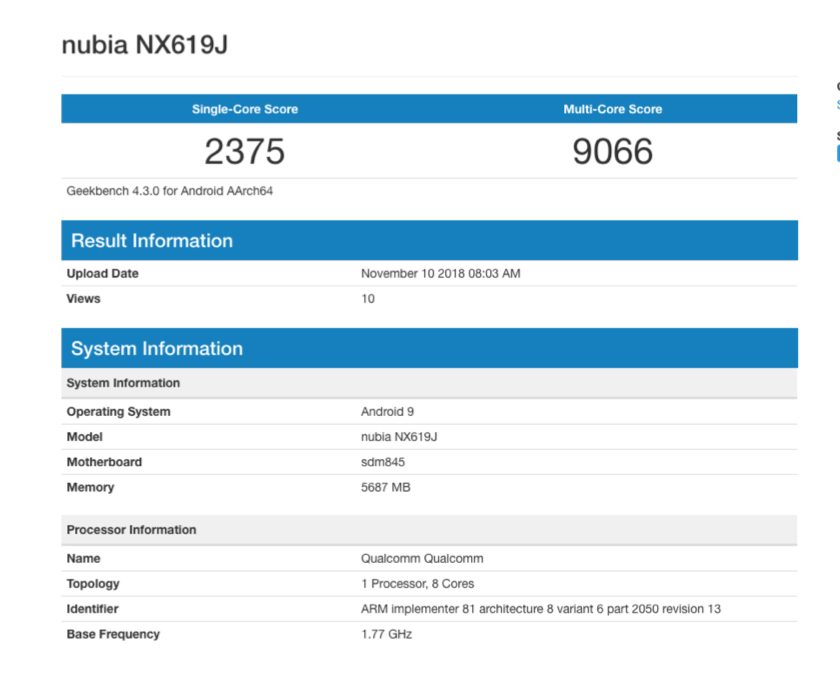
Task: Click the Memory value 5687 MB
Action: (385, 488)
